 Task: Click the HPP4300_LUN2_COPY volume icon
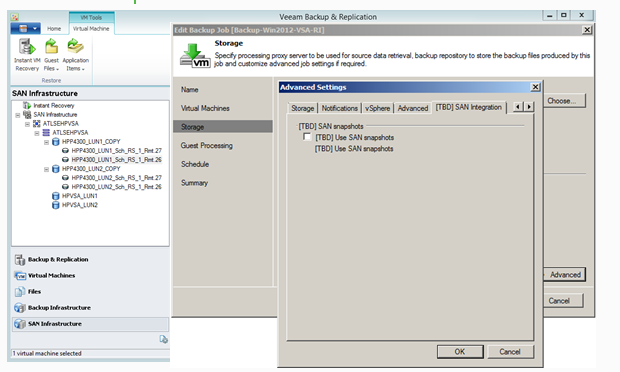pos(56,169)
